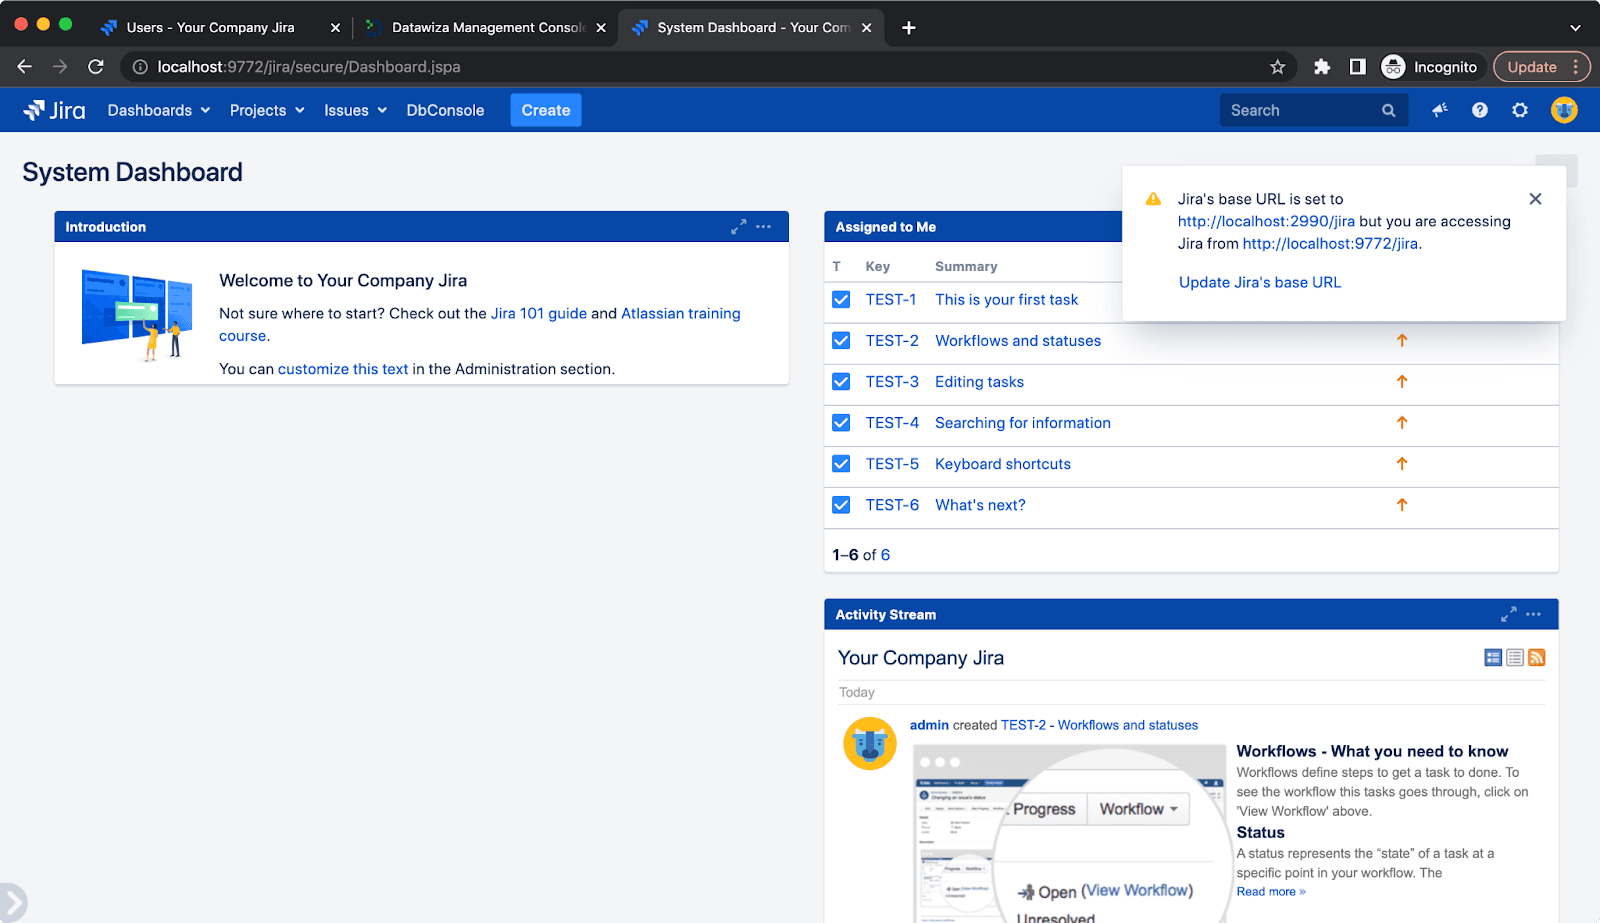Dismiss the base URL warning popup
The height and width of the screenshot is (923, 1600).
(1535, 199)
